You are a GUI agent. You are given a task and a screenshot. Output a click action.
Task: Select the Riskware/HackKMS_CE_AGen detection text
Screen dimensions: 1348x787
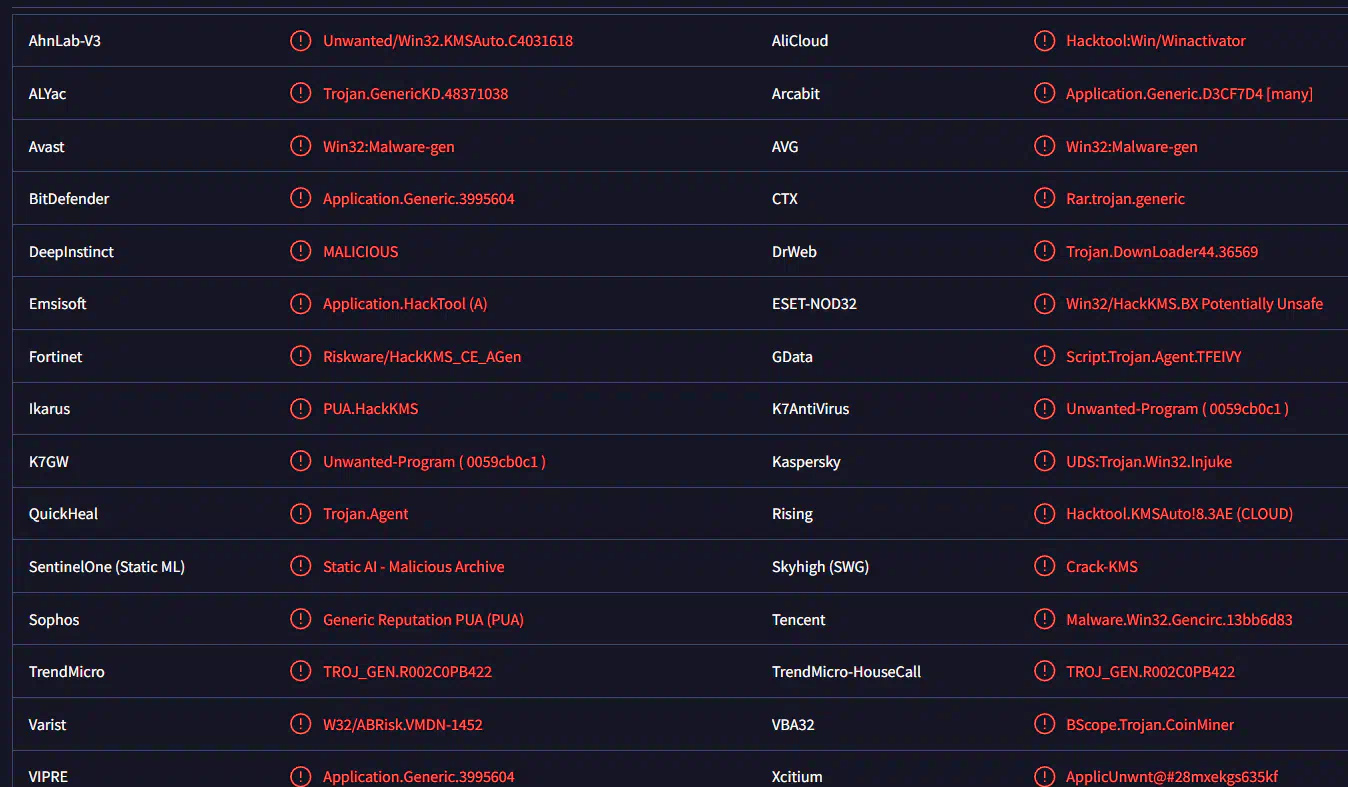[x=422, y=357]
